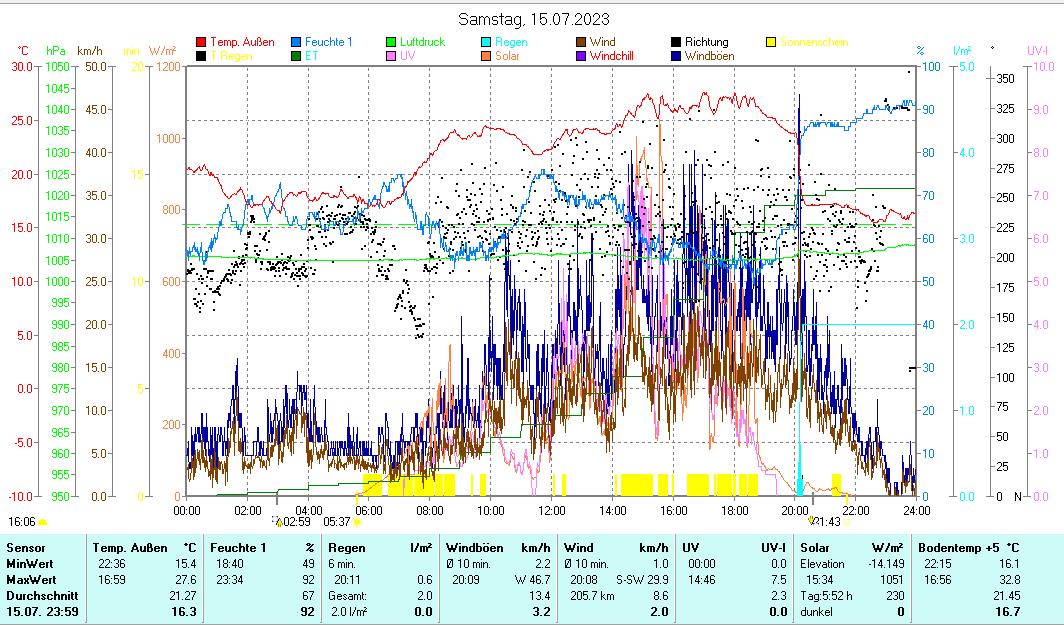Click the chart title Samstag, 15.07.2023
Viewport: 1064px width, 625px height.
(x=533, y=19)
